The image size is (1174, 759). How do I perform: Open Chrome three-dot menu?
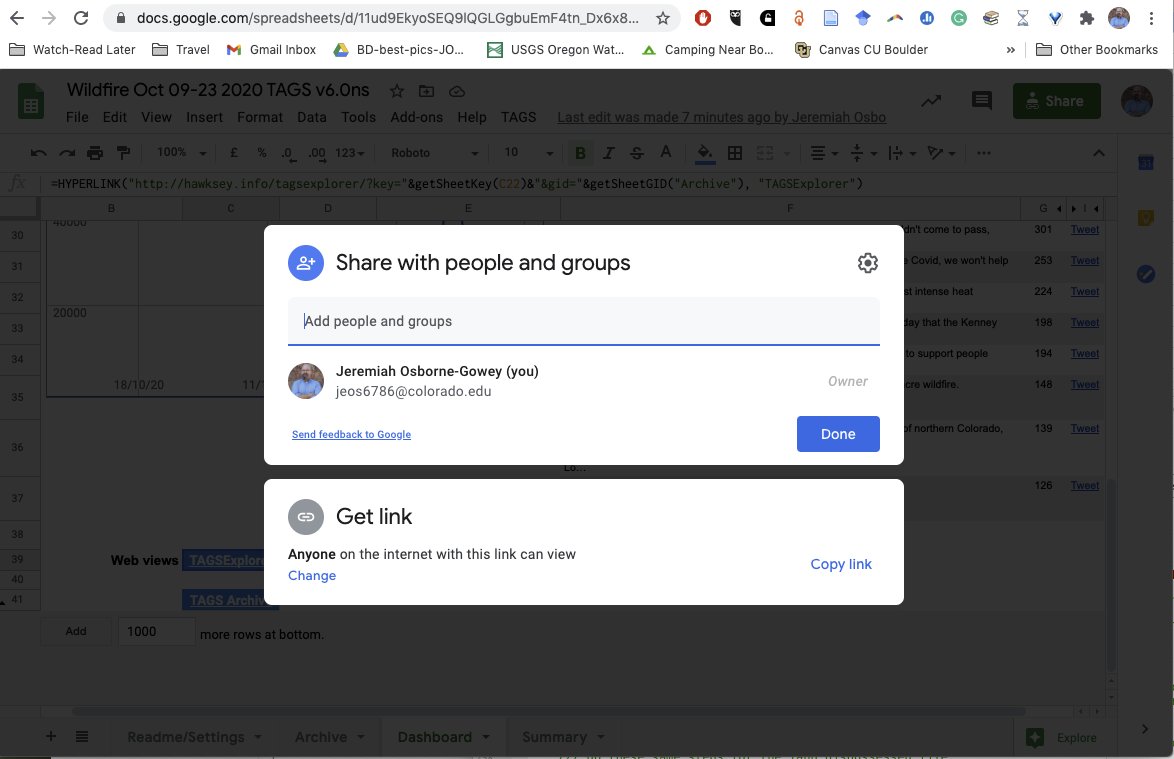(1152, 18)
